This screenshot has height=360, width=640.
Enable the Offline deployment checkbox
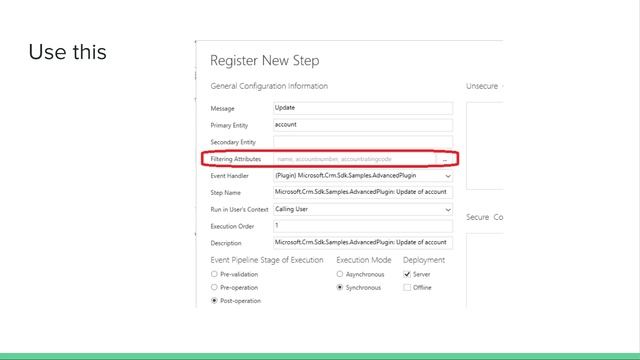point(407,287)
